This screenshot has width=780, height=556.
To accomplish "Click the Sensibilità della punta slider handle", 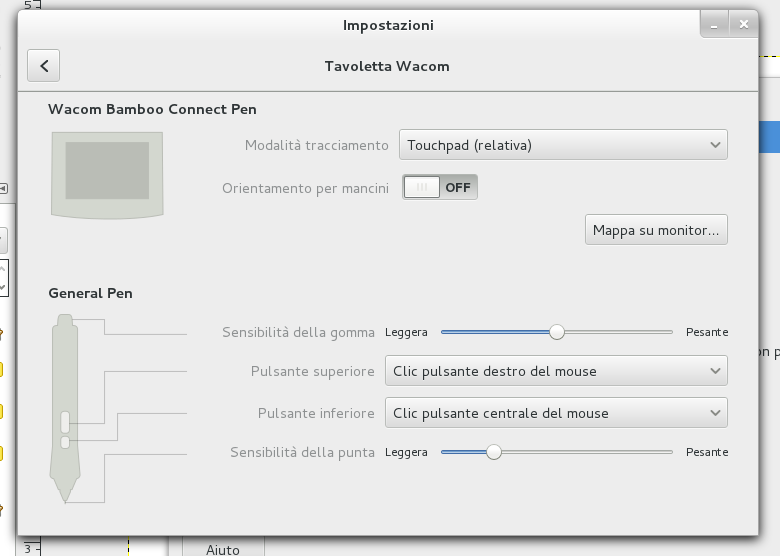I will 493,452.
